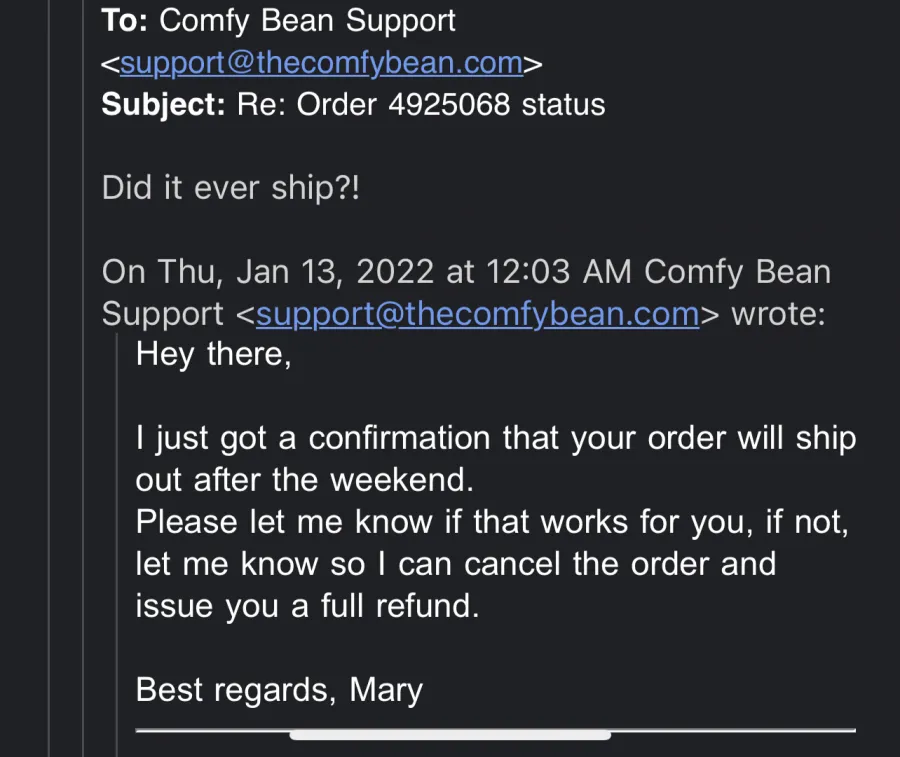The height and width of the screenshot is (757, 900).
Task: Click the word 'status' in subject line
Action: click(x=564, y=104)
